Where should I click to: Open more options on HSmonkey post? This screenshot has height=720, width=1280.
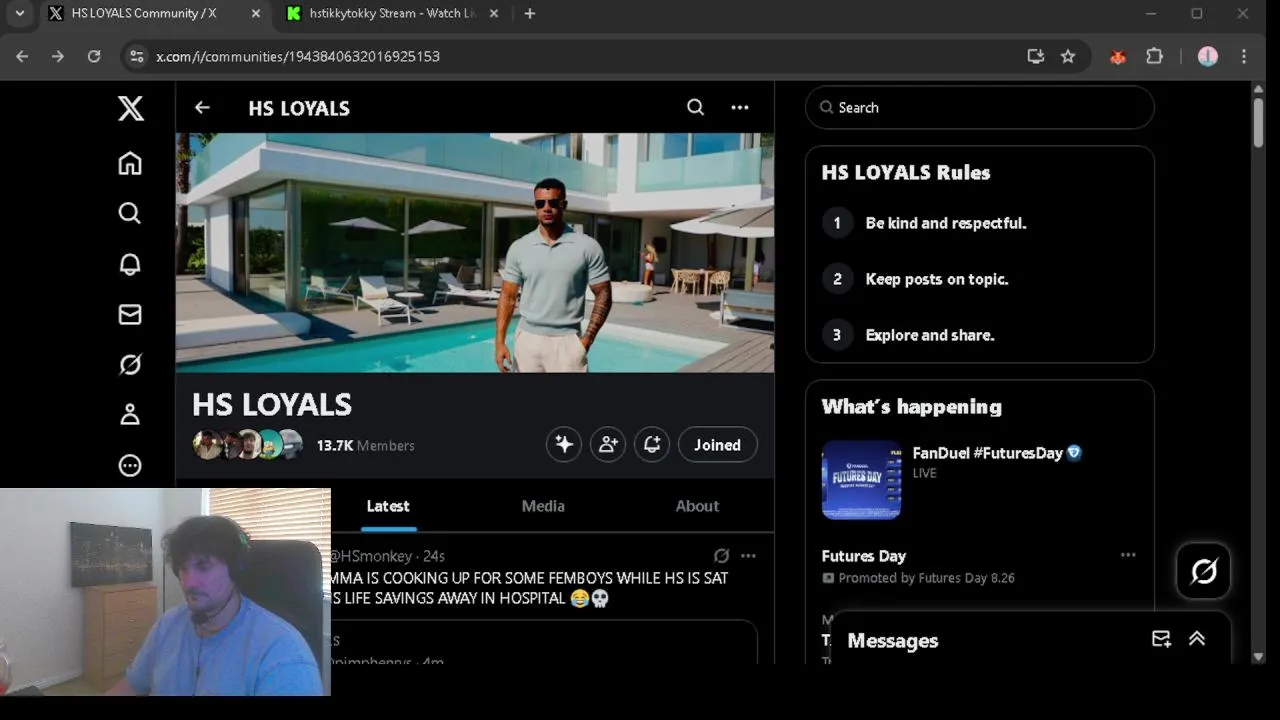tap(748, 556)
